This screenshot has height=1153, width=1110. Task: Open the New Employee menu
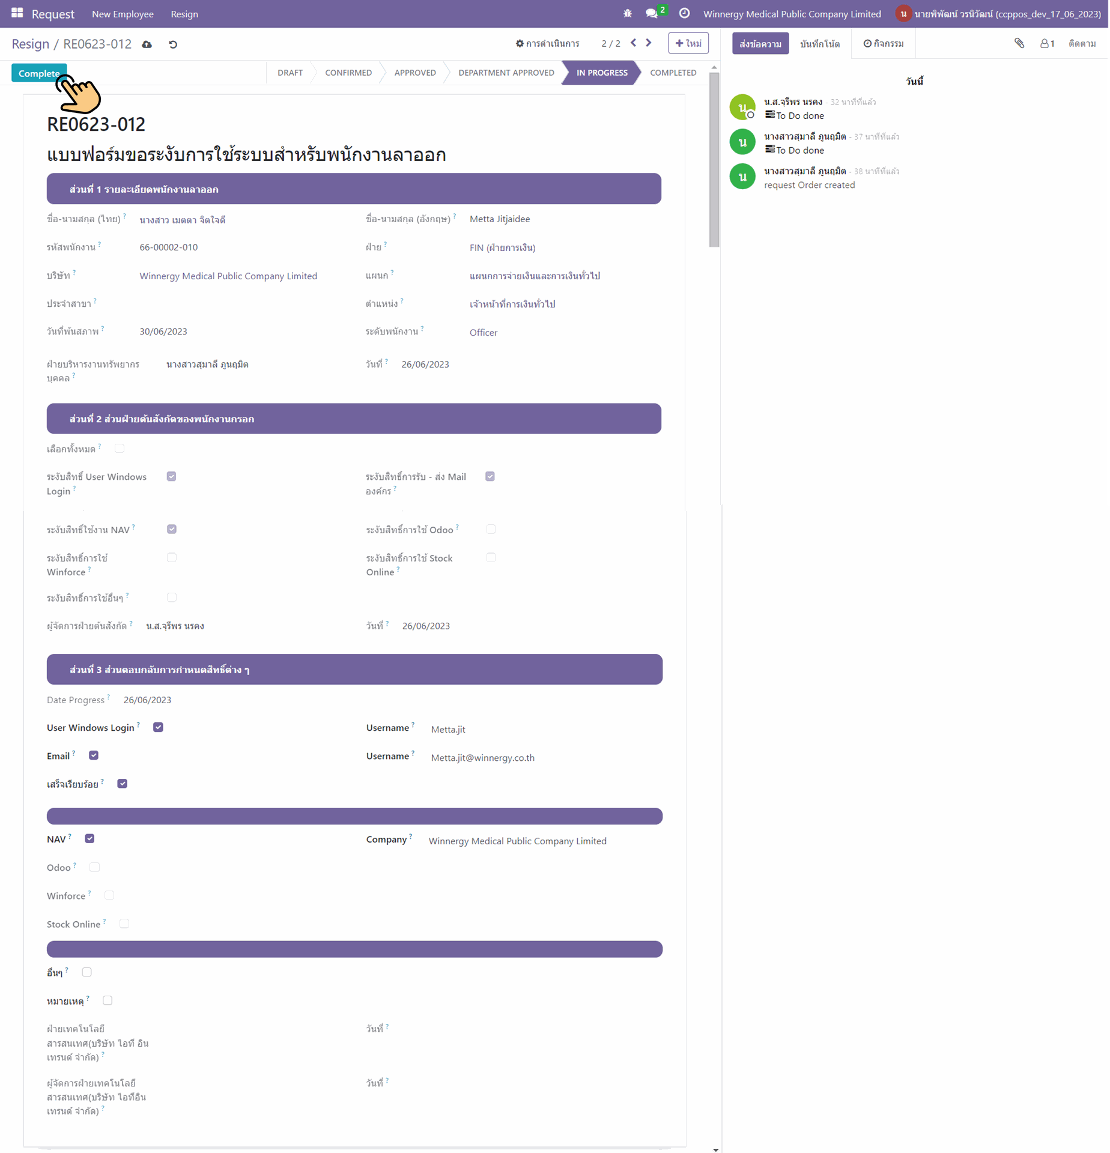tap(123, 14)
